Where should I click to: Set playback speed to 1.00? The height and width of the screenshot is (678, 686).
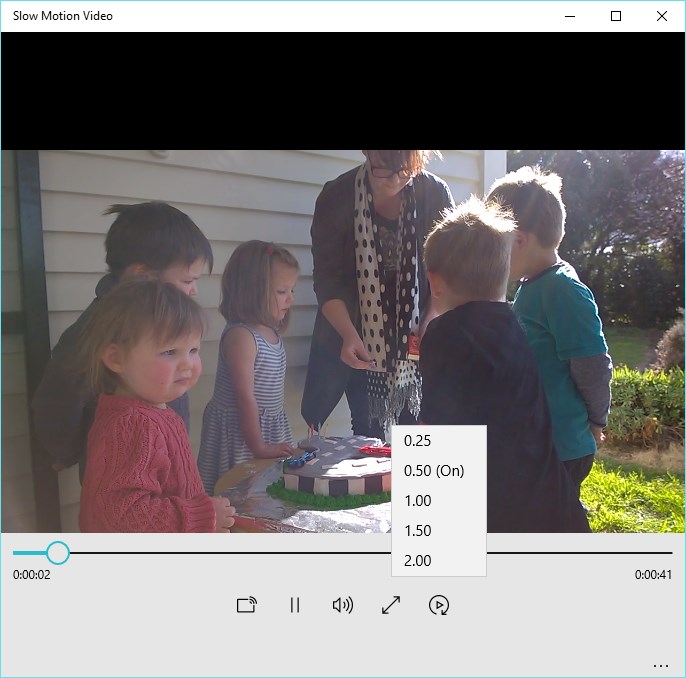coord(439,501)
